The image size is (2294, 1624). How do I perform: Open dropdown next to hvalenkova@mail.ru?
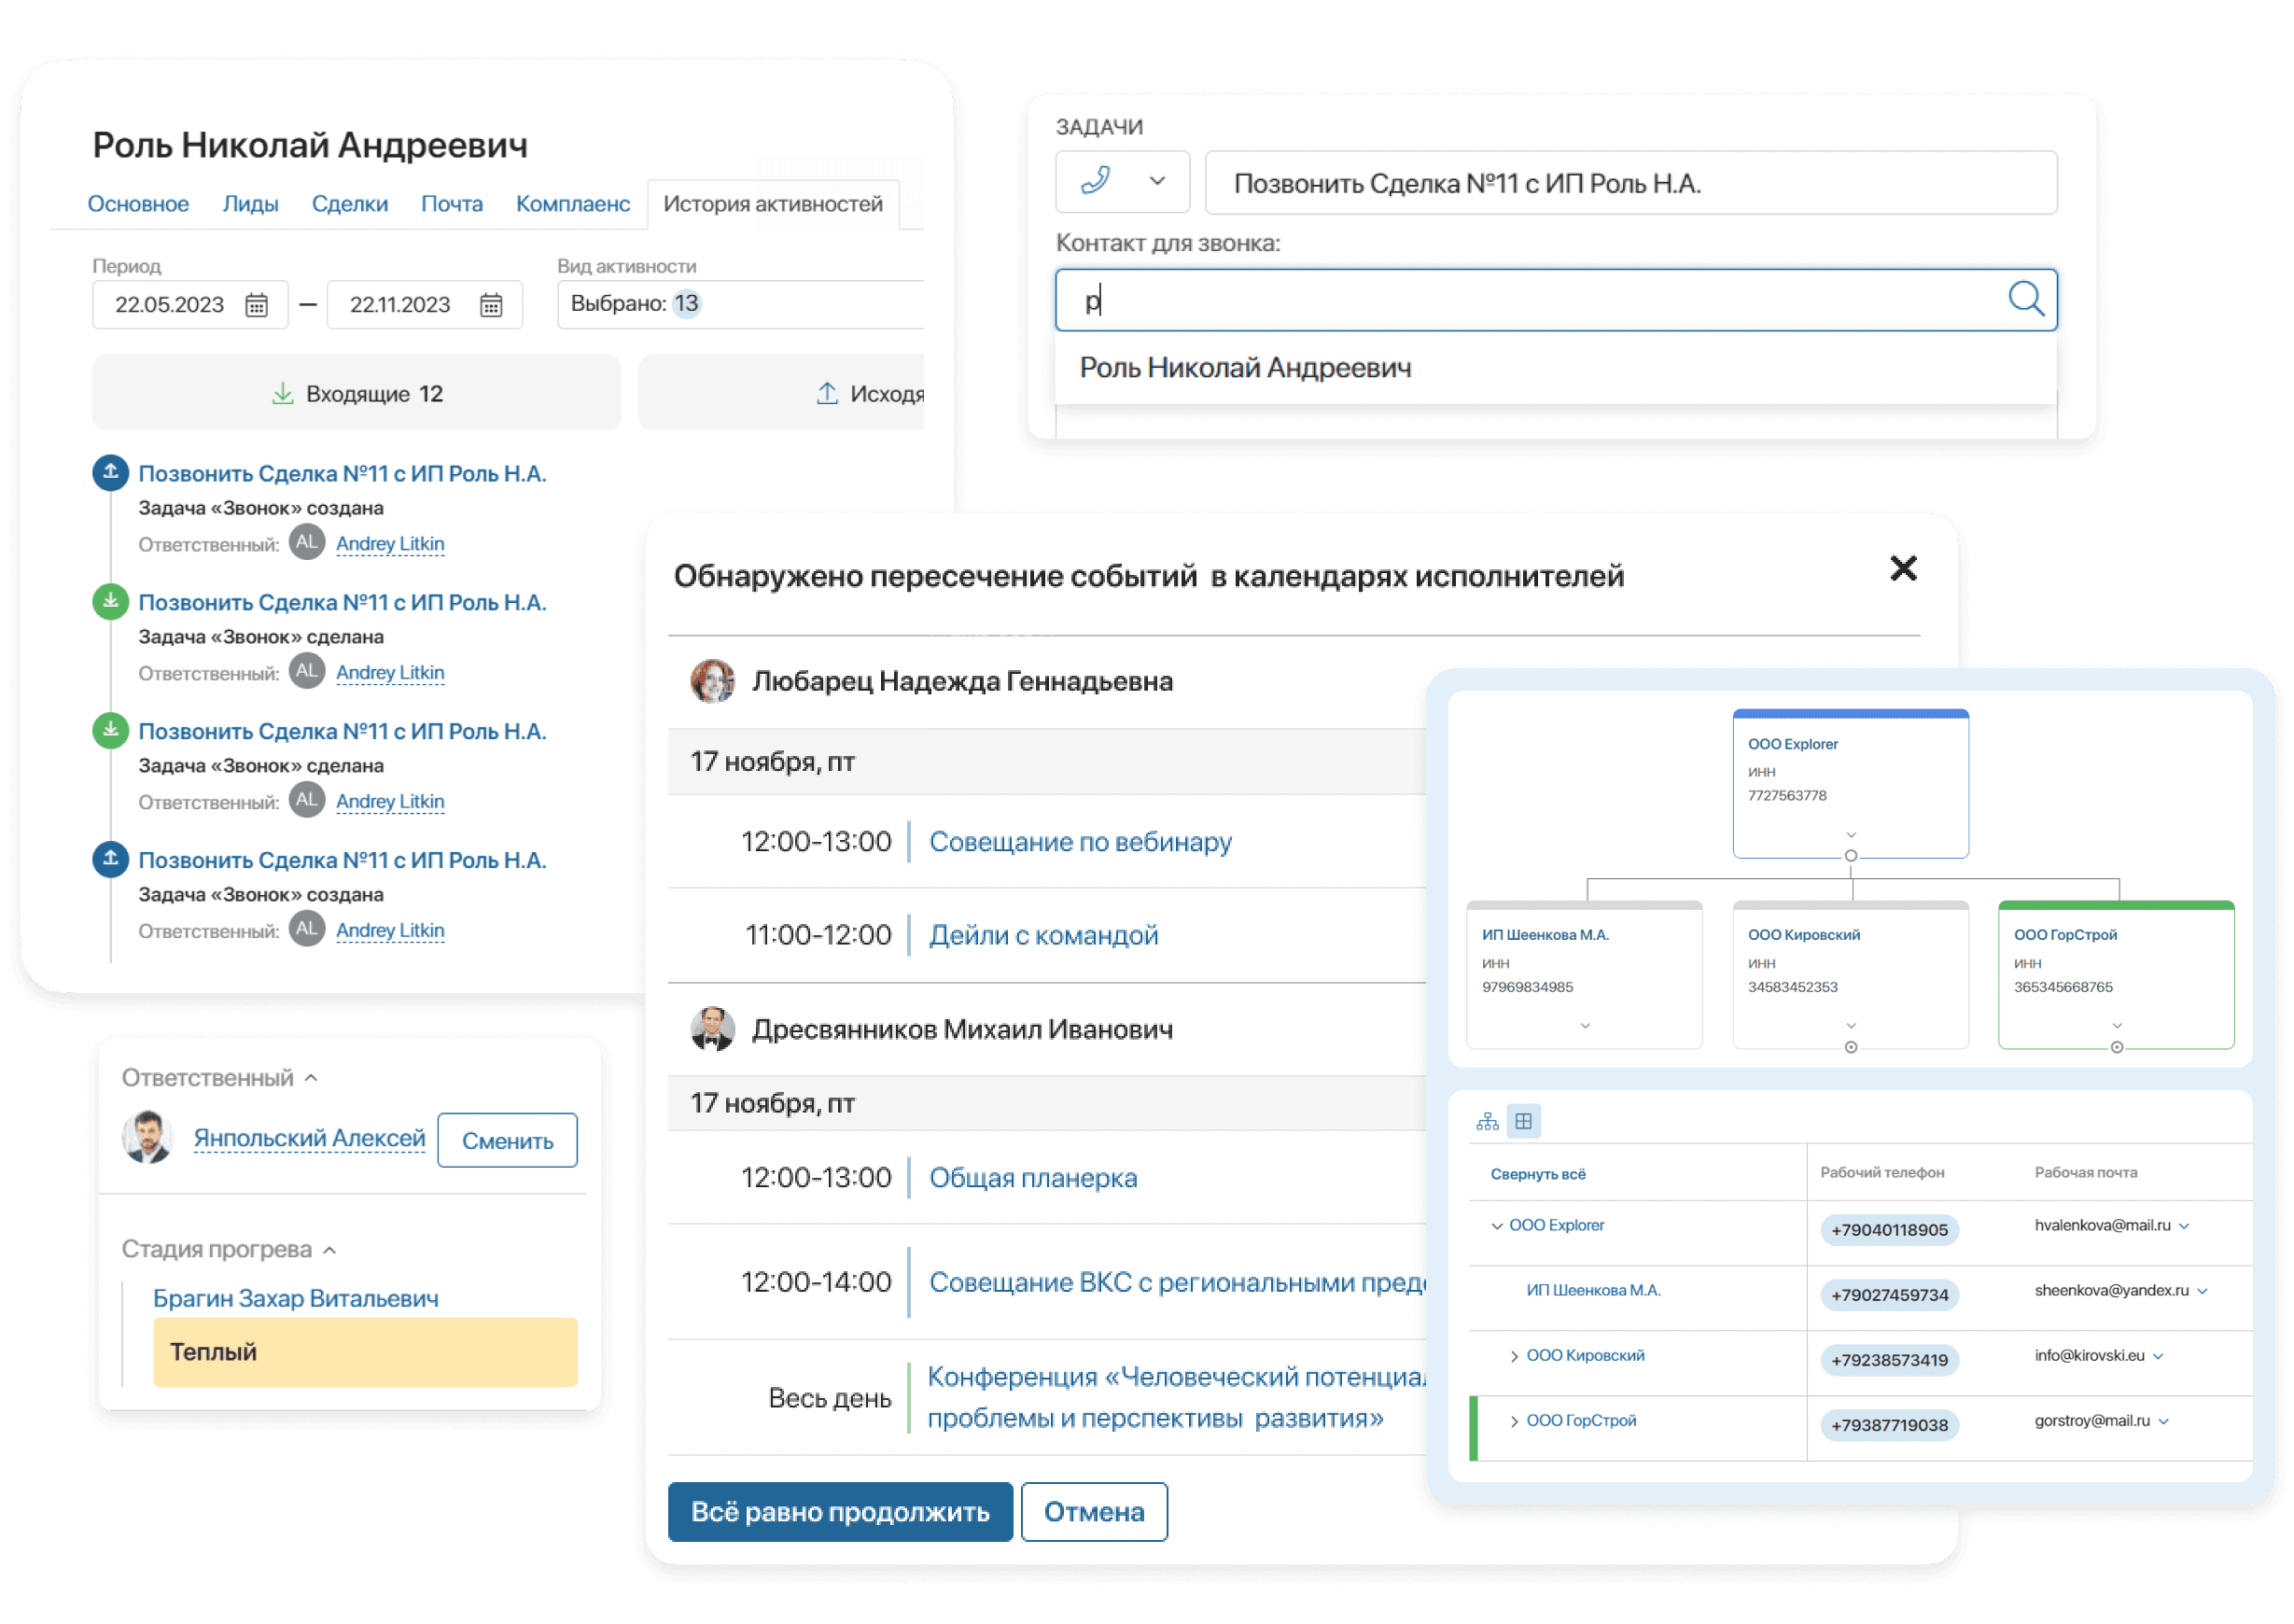click(2184, 1226)
